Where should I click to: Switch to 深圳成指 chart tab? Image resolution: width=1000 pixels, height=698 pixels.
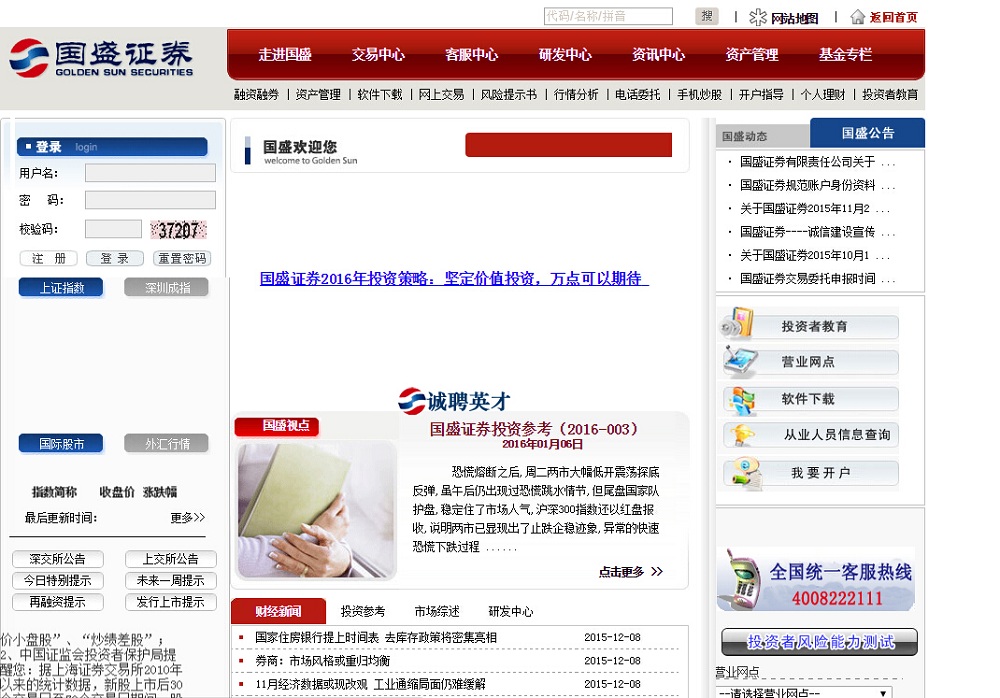[166, 288]
